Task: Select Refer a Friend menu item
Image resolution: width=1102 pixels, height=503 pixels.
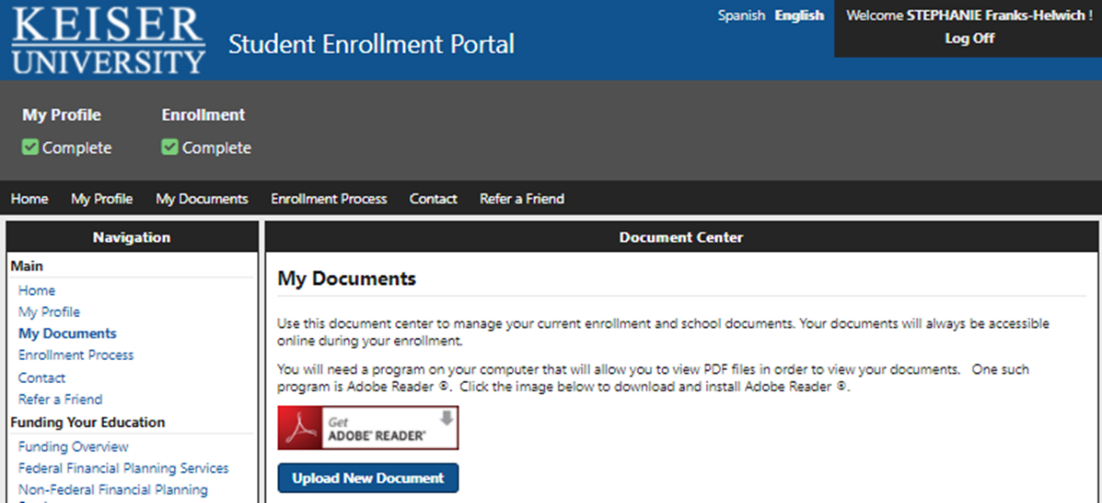Action: click(x=522, y=199)
